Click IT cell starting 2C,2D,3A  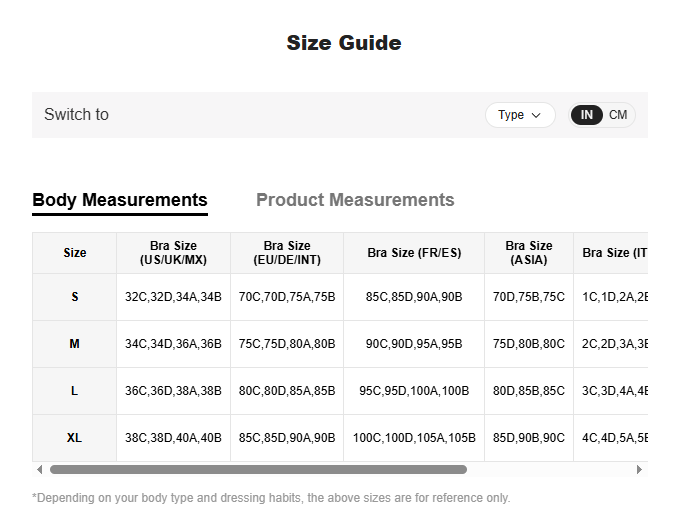tap(611, 344)
